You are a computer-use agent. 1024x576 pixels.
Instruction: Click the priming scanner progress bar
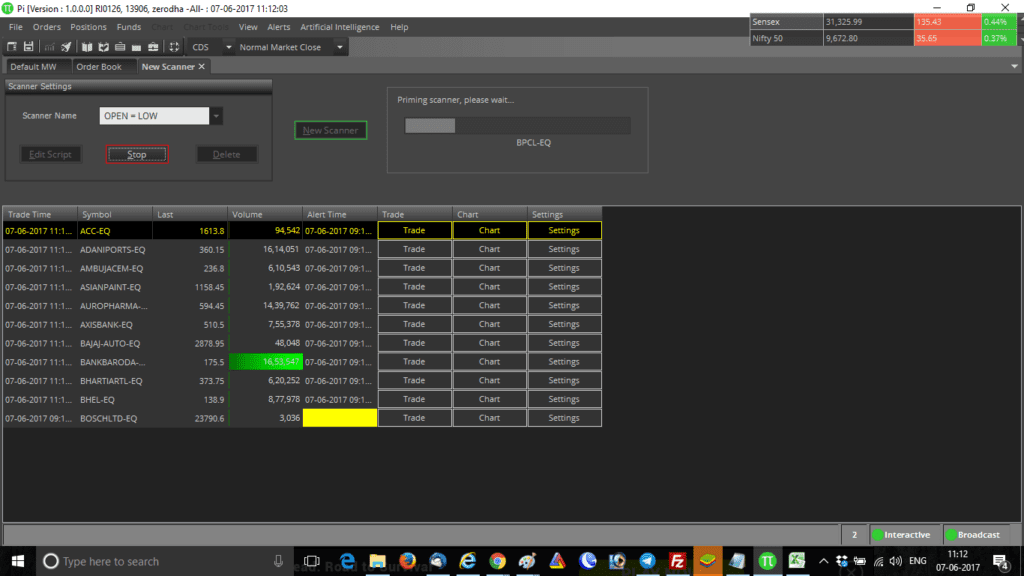(x=516, y=125)
